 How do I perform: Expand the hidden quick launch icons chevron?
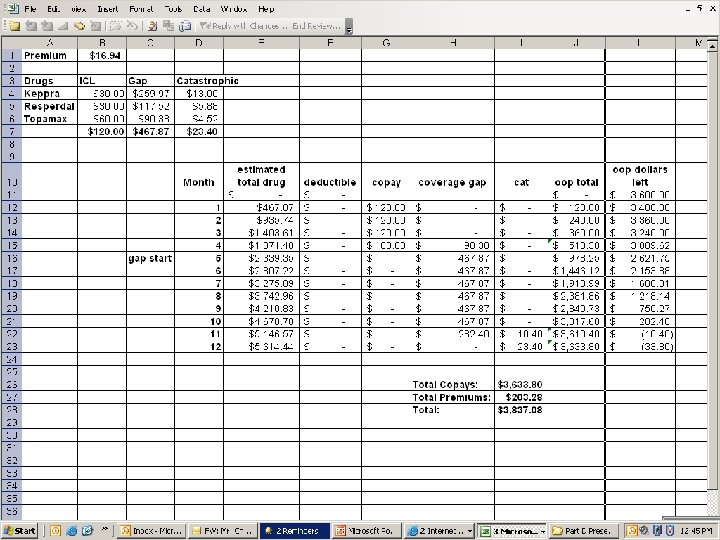104,529
